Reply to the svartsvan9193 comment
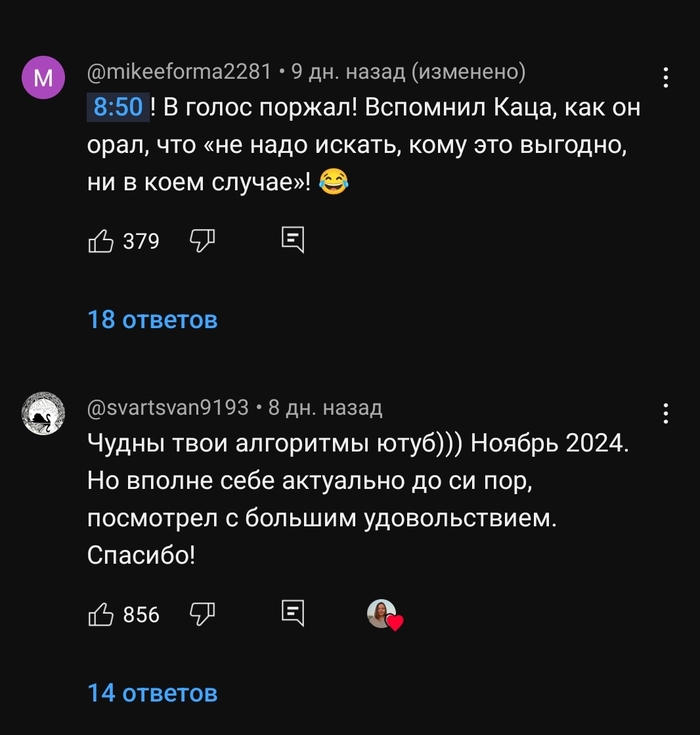The width and height of the screenshot is (700, 735). pos(292,614)
